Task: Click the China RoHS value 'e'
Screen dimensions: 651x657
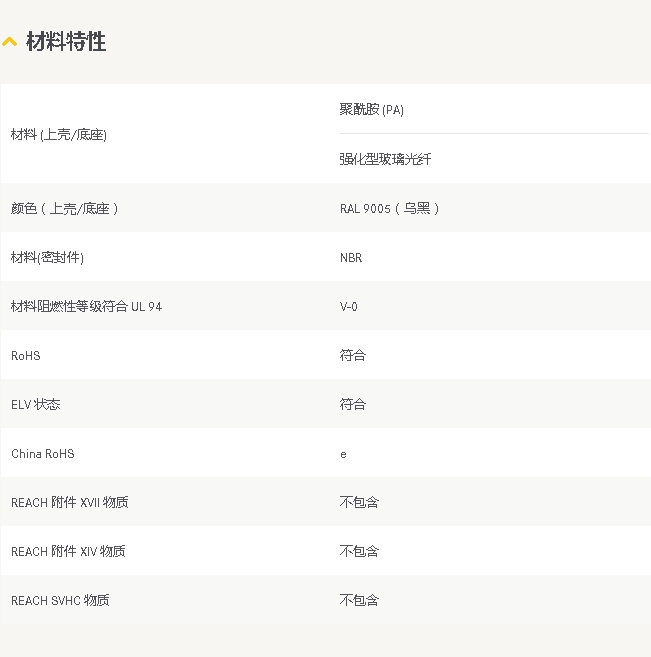Action: pyautogui.click(x=344, y=454)
